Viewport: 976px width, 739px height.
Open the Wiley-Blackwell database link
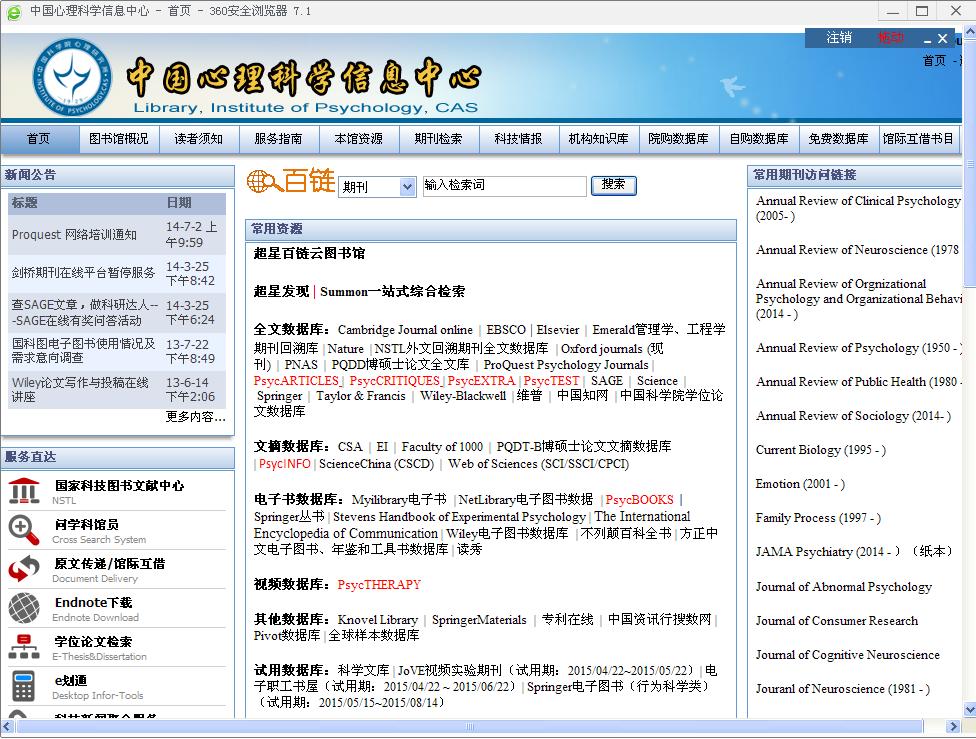coord(463,396)
